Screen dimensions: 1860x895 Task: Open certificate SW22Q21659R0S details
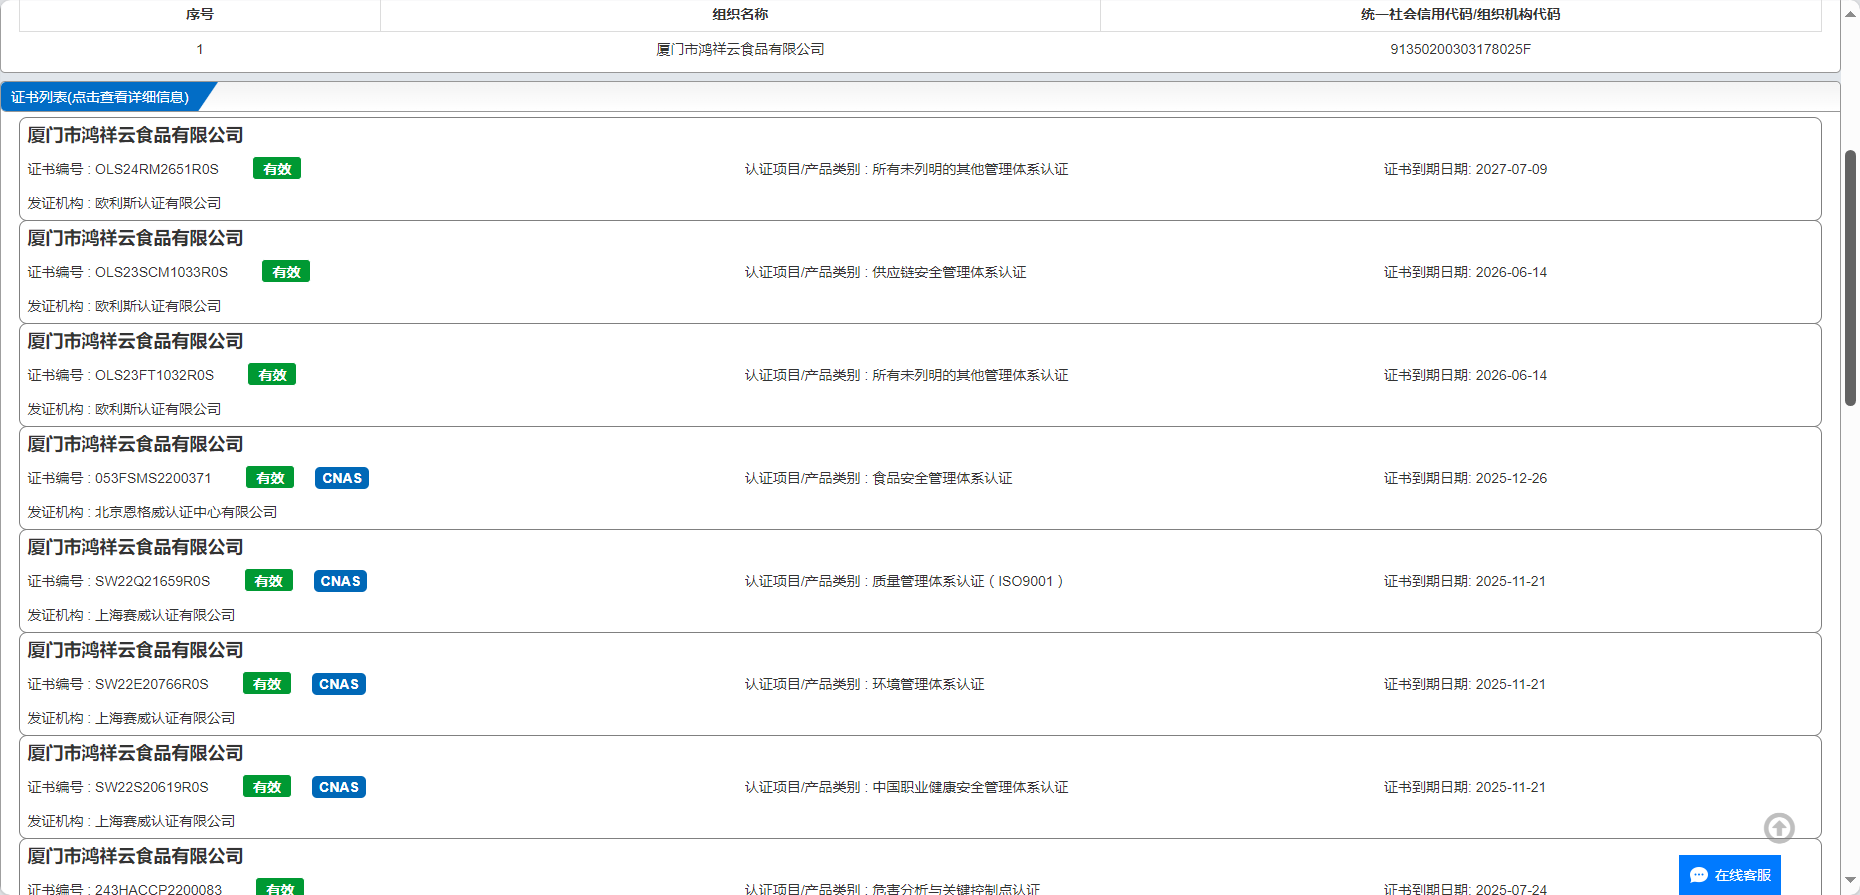click(920, 581)
